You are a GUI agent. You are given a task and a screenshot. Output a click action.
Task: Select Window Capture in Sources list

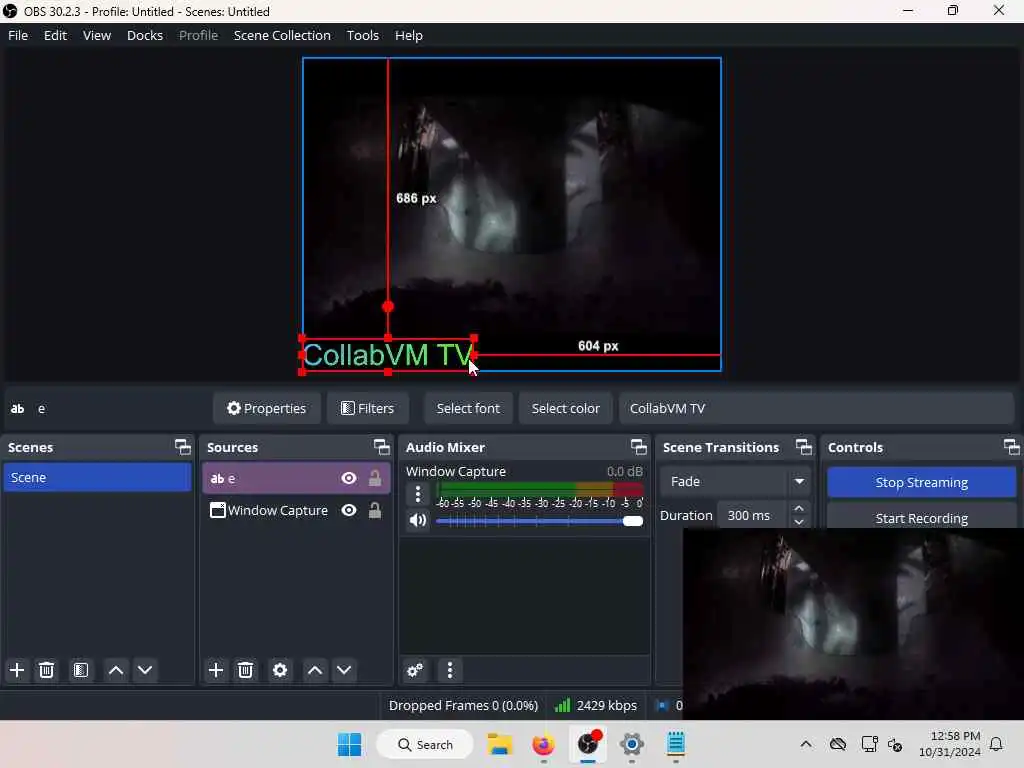(x=296, y=510)
